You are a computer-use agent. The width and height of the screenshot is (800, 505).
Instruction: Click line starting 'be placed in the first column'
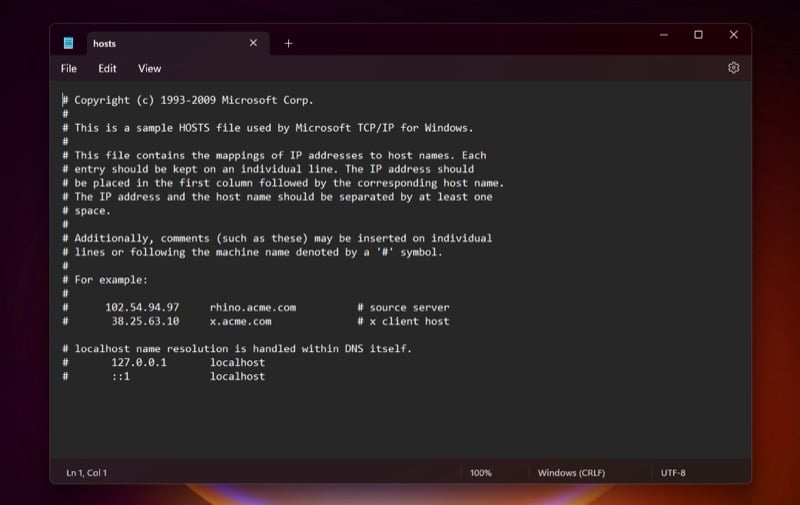coord(283,183)
